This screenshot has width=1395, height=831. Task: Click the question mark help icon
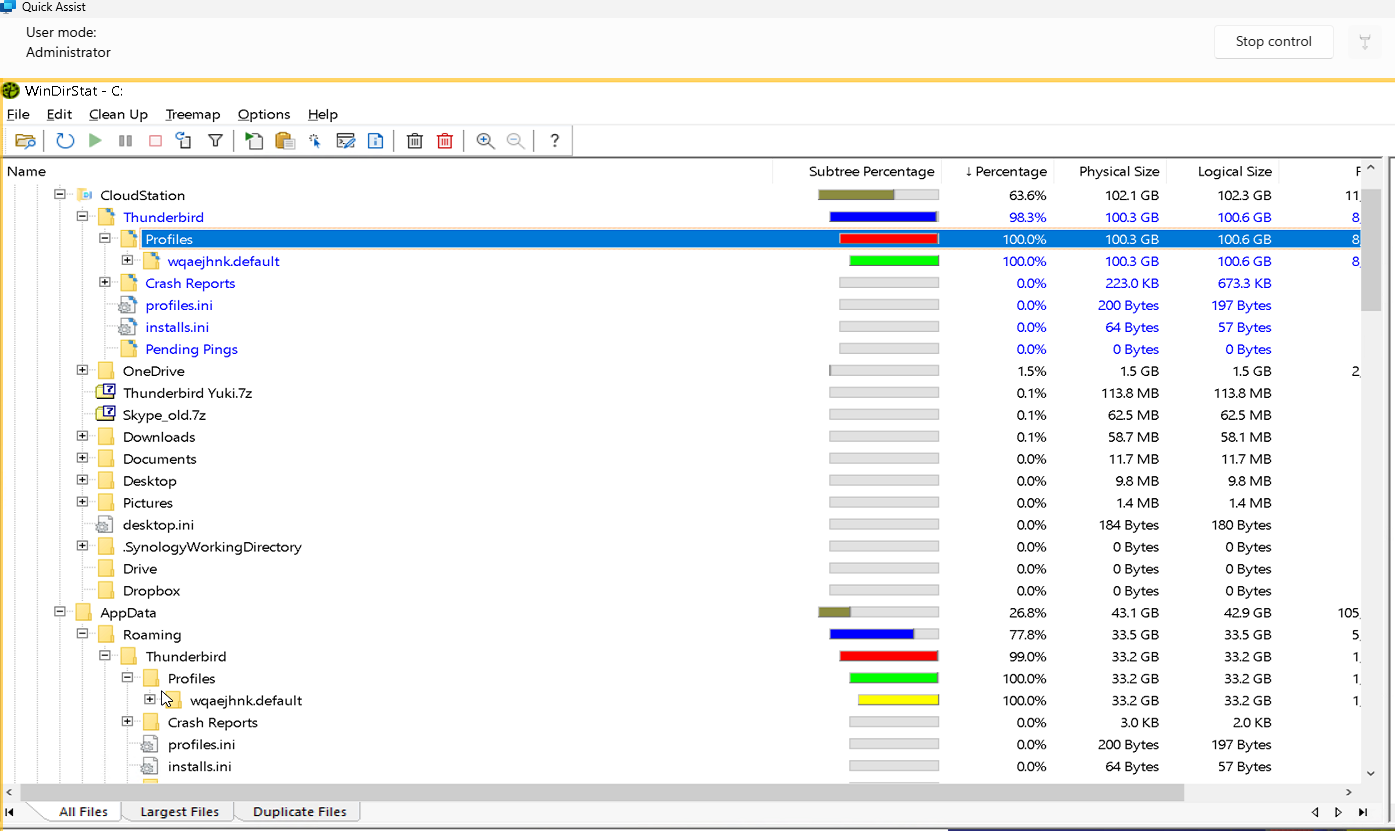pyautogui.click(x=555, y=141)
